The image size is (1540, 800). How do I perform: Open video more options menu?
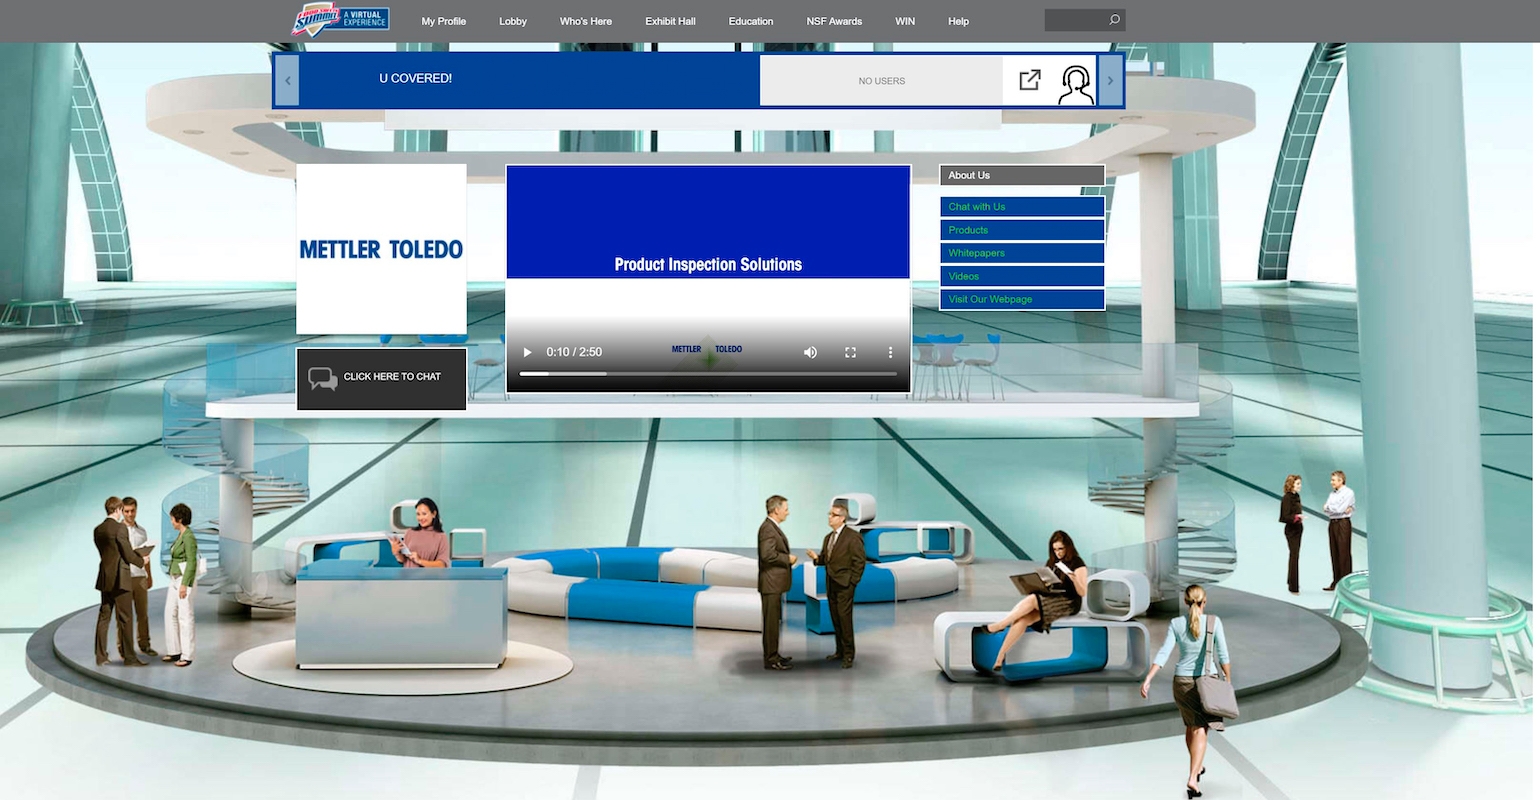click(890, 352)
